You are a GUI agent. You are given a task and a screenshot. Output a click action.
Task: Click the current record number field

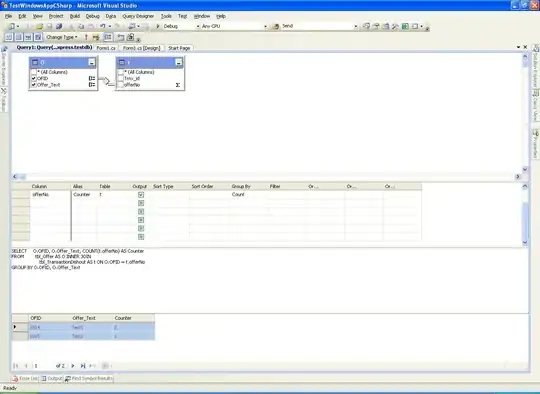point(43,366)
